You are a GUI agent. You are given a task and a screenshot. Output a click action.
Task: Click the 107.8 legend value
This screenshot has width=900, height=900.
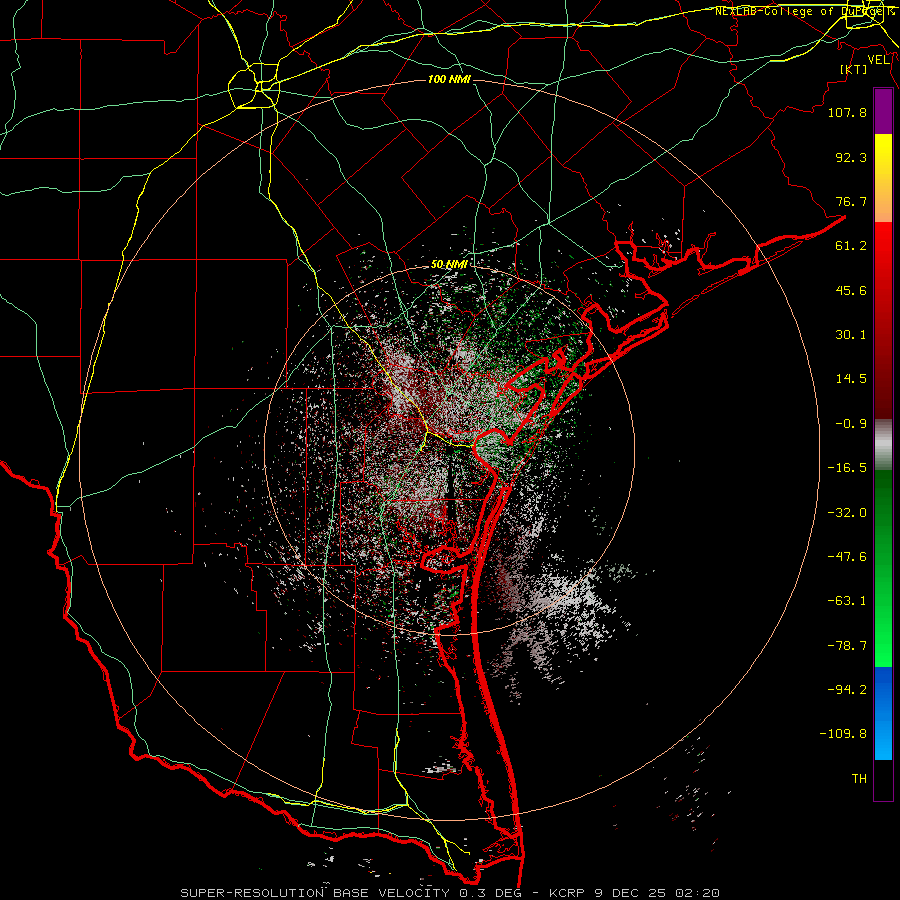click(847, 112)
